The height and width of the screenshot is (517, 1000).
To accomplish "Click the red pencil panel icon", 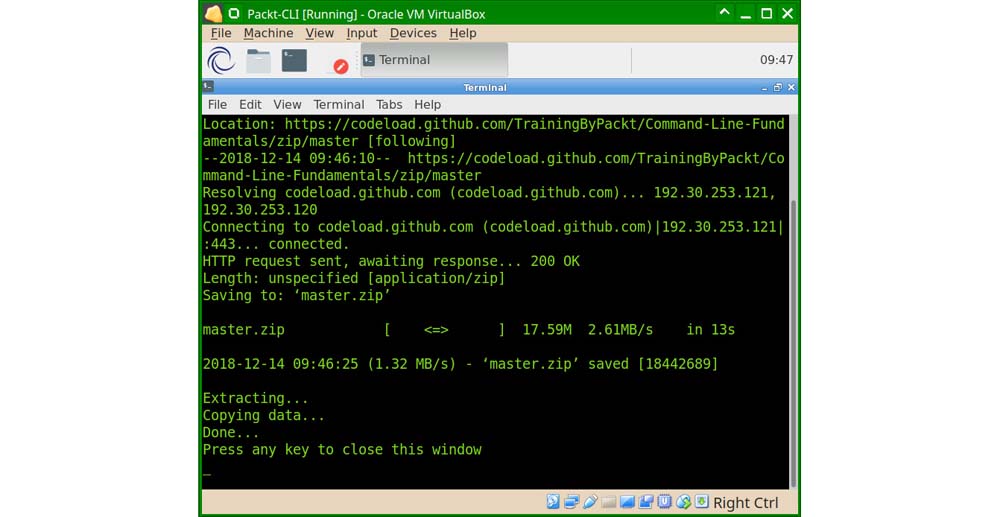I will pyautogui.click(x=341, y=66).
